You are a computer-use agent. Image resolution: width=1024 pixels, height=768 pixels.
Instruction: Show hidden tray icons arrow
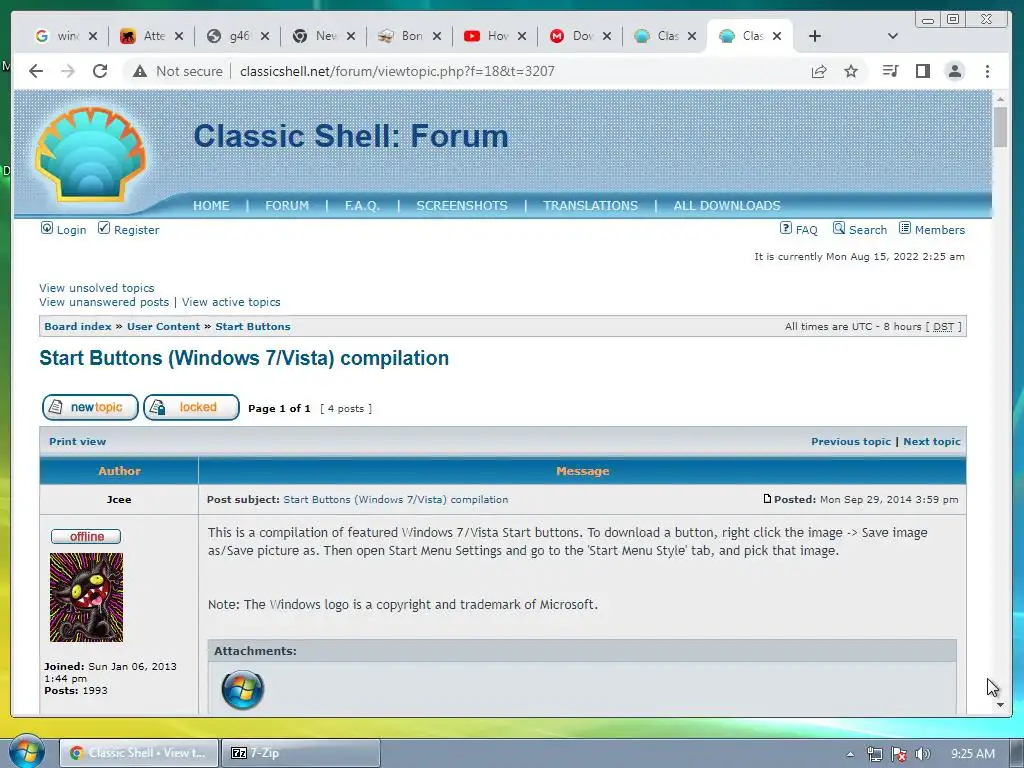click(x=850, y=754)
